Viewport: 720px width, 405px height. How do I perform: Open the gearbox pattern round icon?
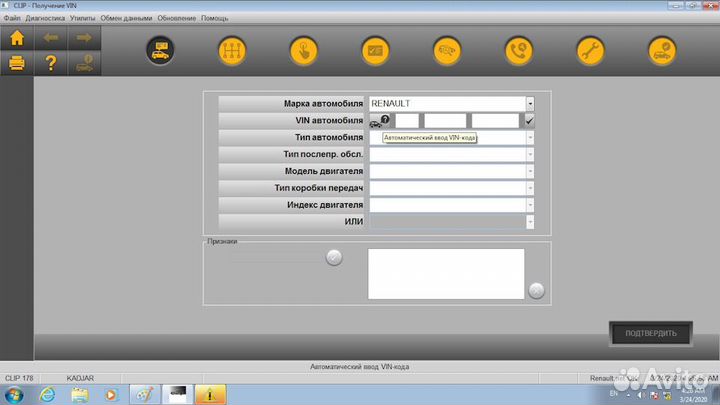(x=232, y=51)
